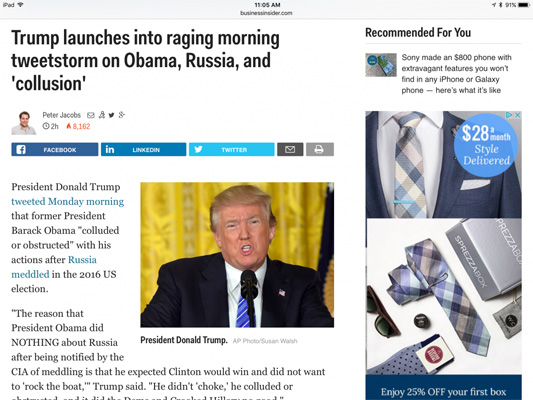533x400 pixels.
Task: Click the email share envelope button
Action: [x=290, y=150]
